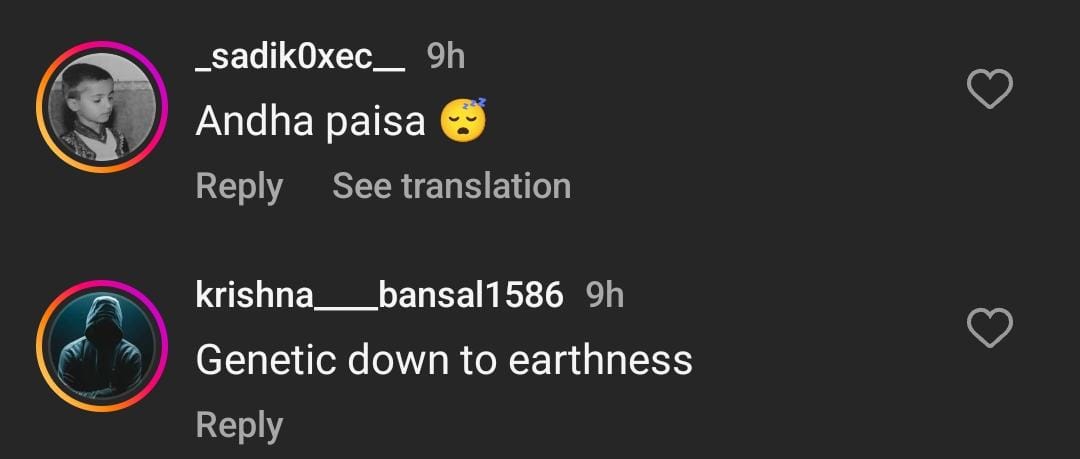Click "See translation" under the first comment
The height and width of the screenshot is (459, 1080).
(451, 186)
